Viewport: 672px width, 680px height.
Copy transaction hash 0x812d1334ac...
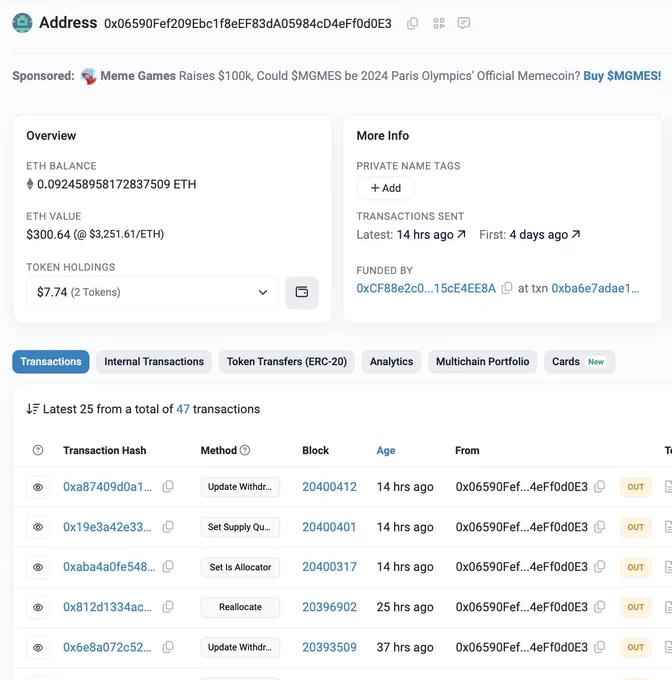(x=168, y=607)
